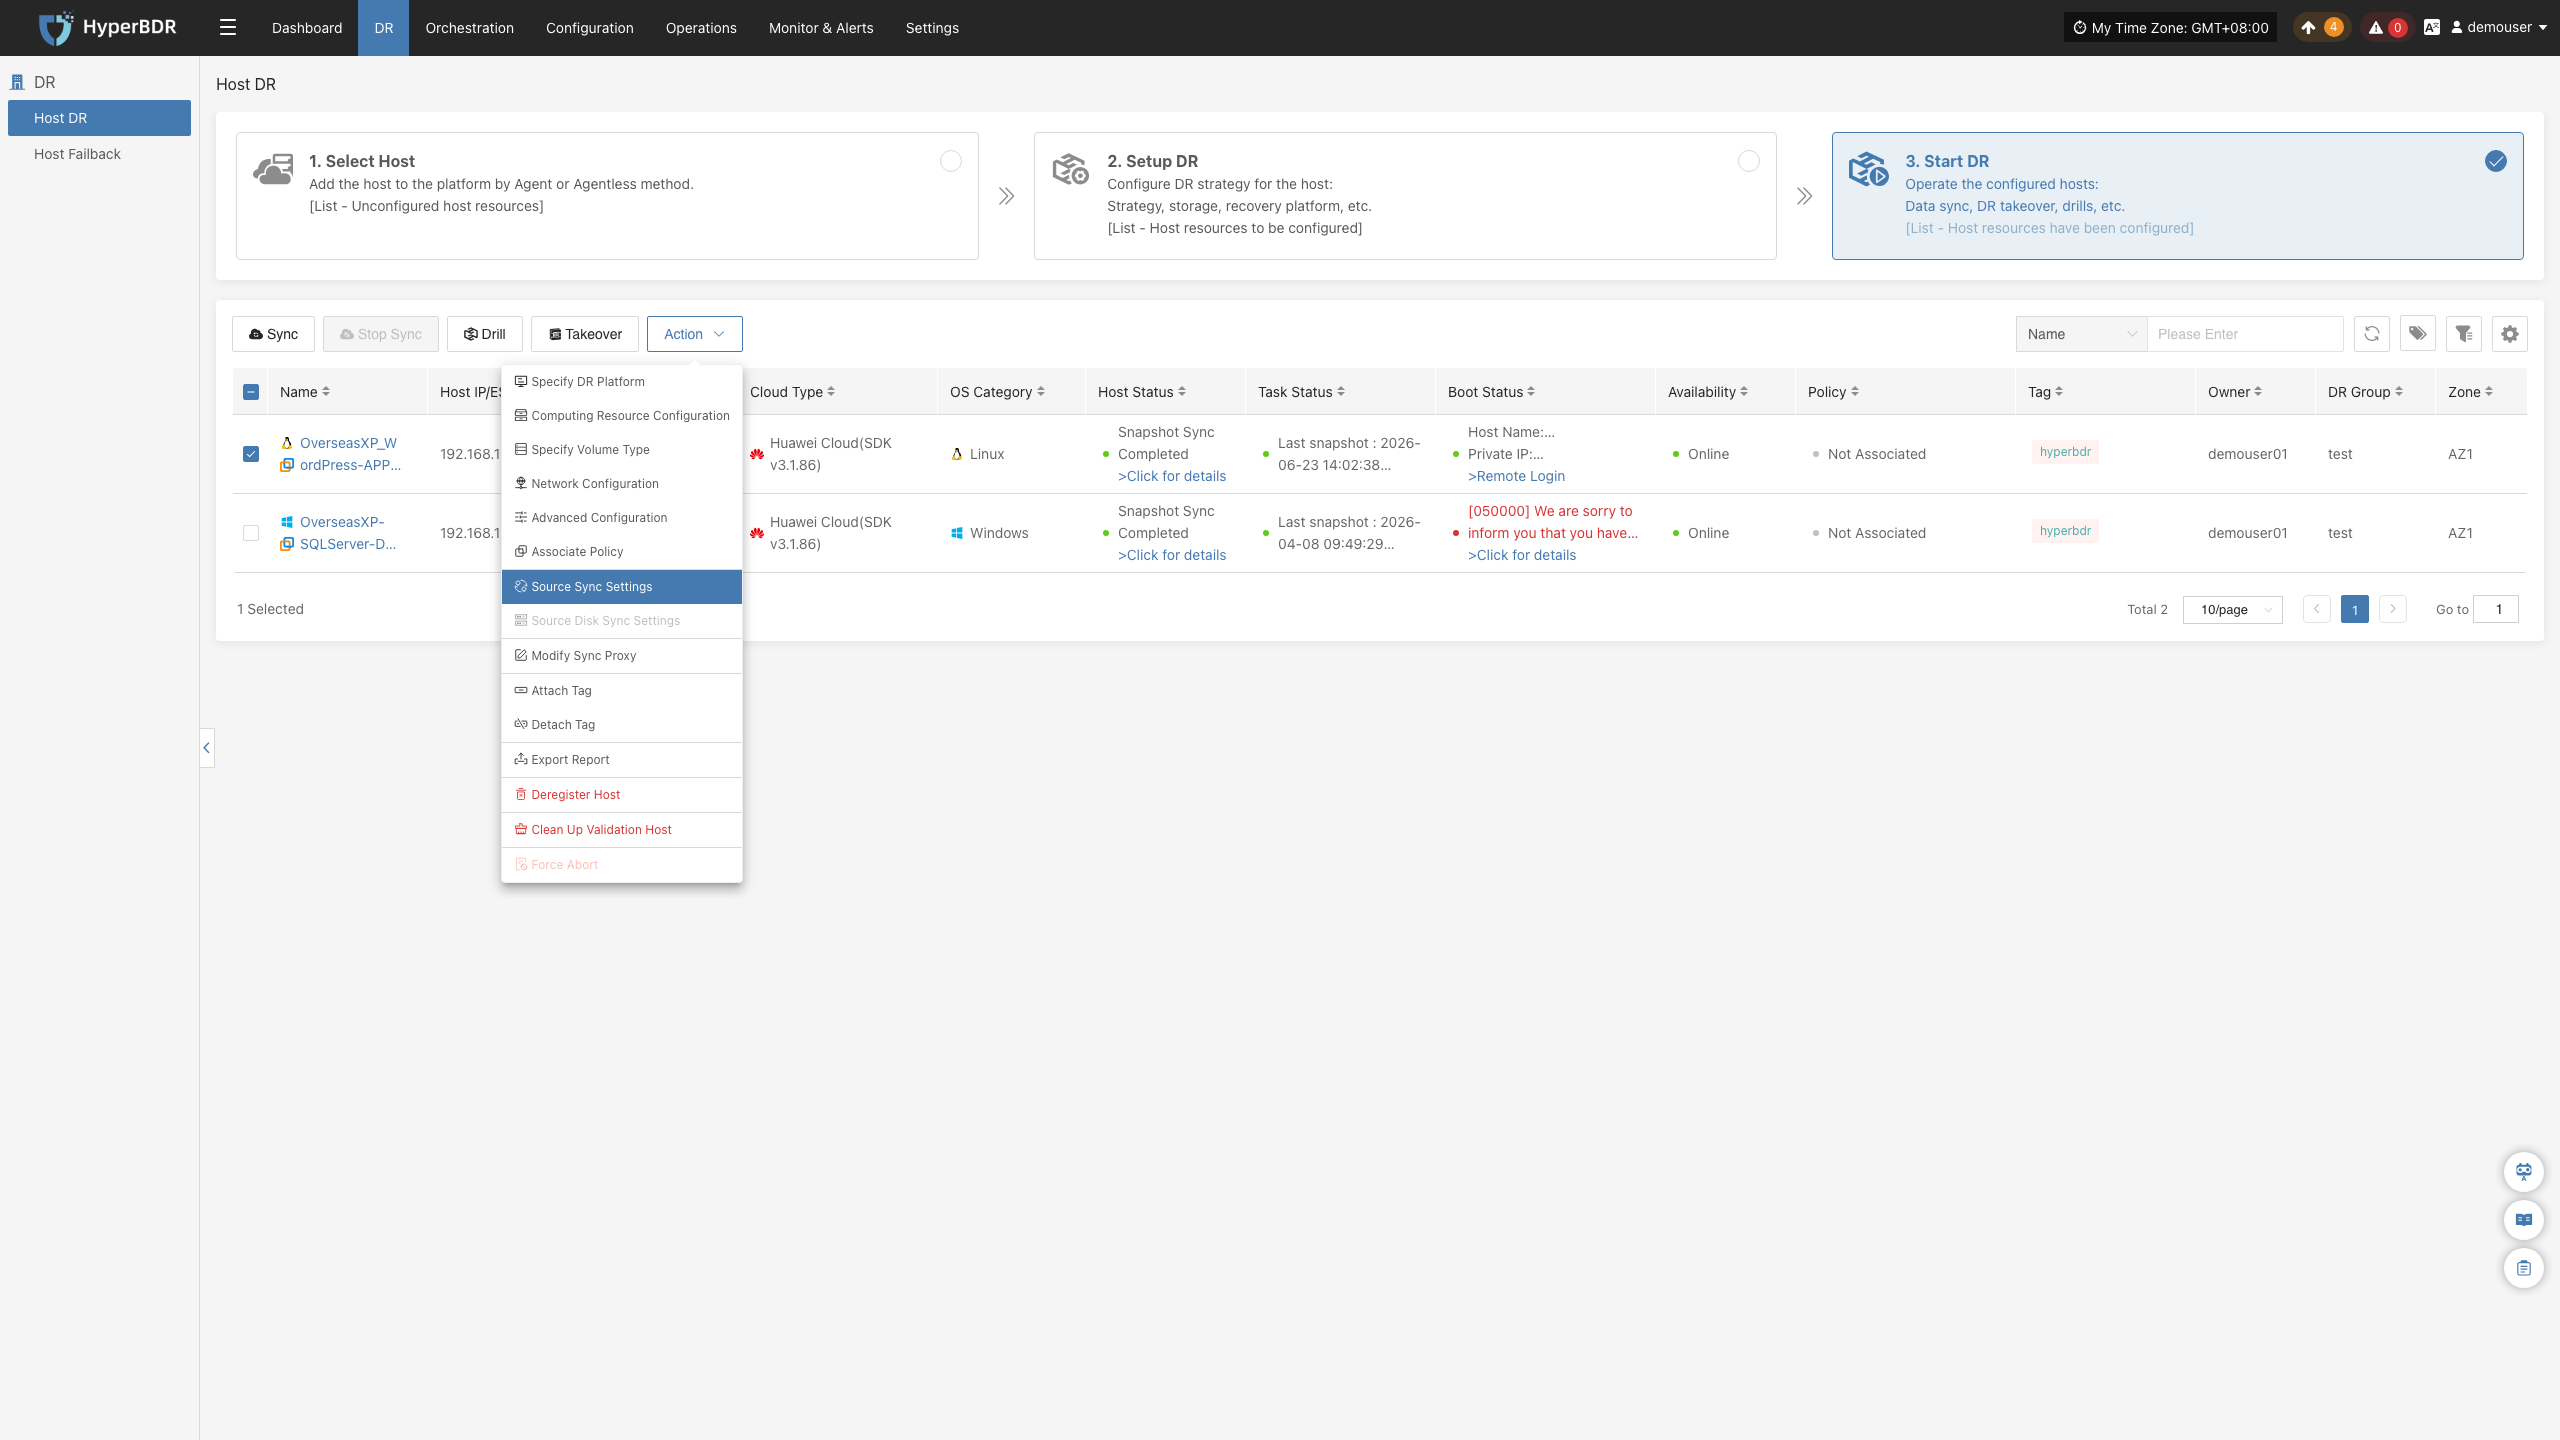Image resolution: width=2560 pixels, height=1440 pixels.
Task: Sort the DR Group column
Action: coord(2399,392)
